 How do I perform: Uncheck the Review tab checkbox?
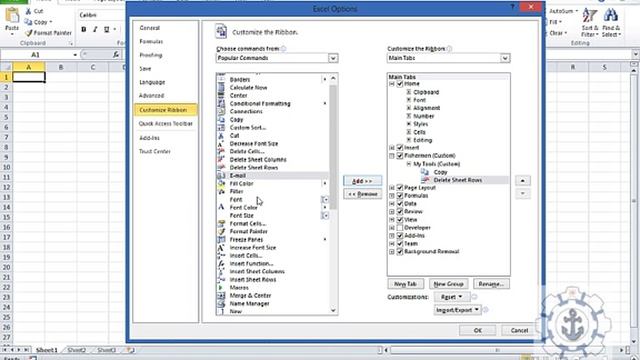coord(400,211)
